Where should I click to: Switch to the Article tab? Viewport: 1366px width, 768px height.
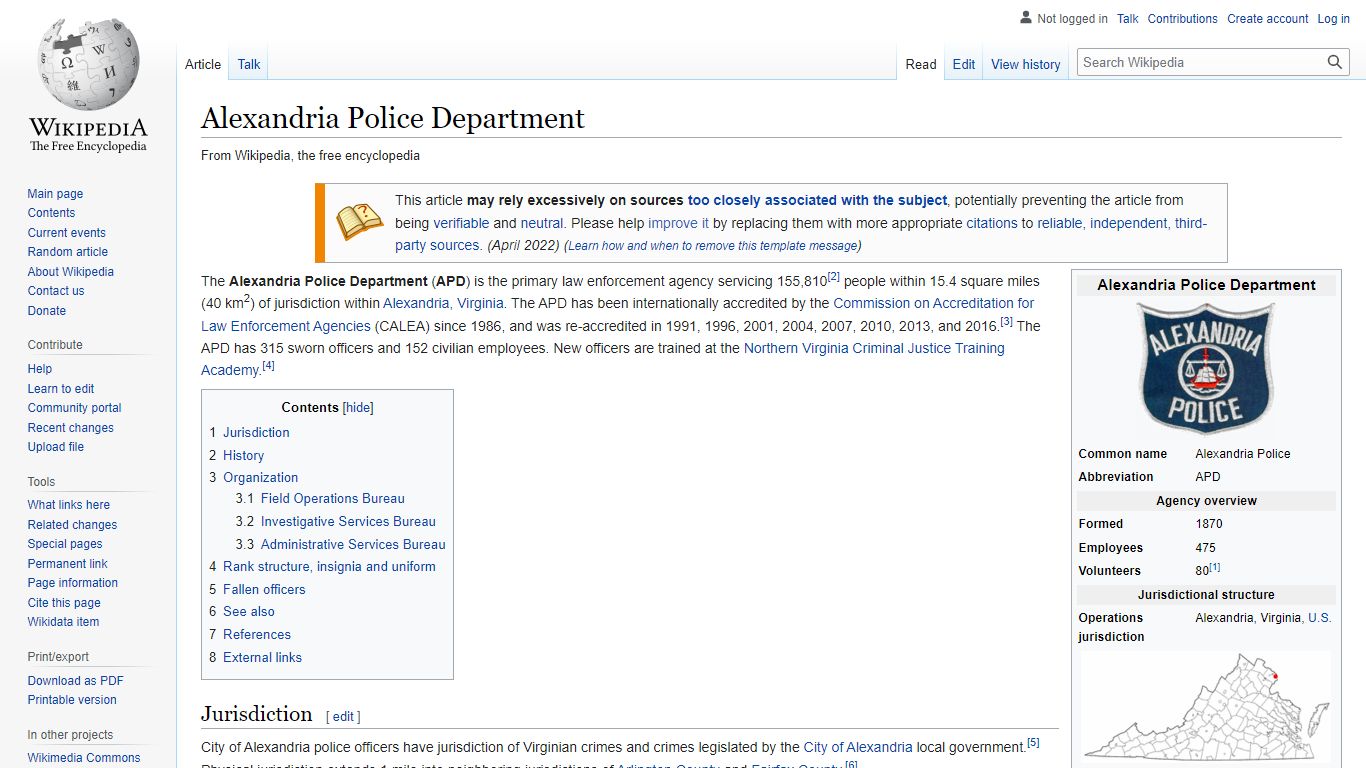coord(203,64)
